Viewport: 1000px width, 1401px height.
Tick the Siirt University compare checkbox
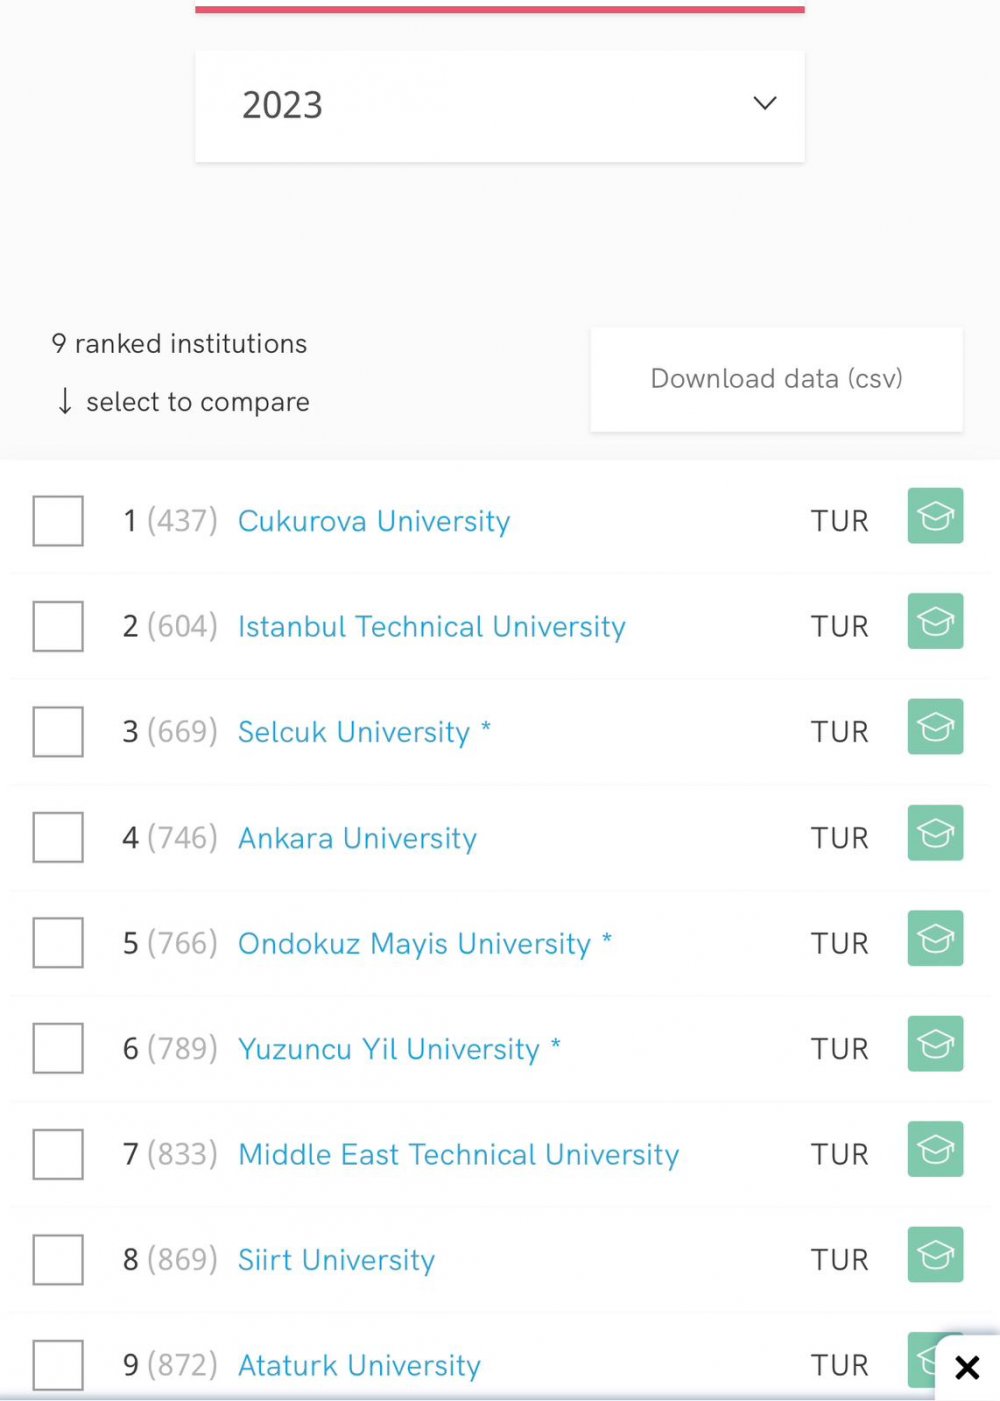(58, 1259)
